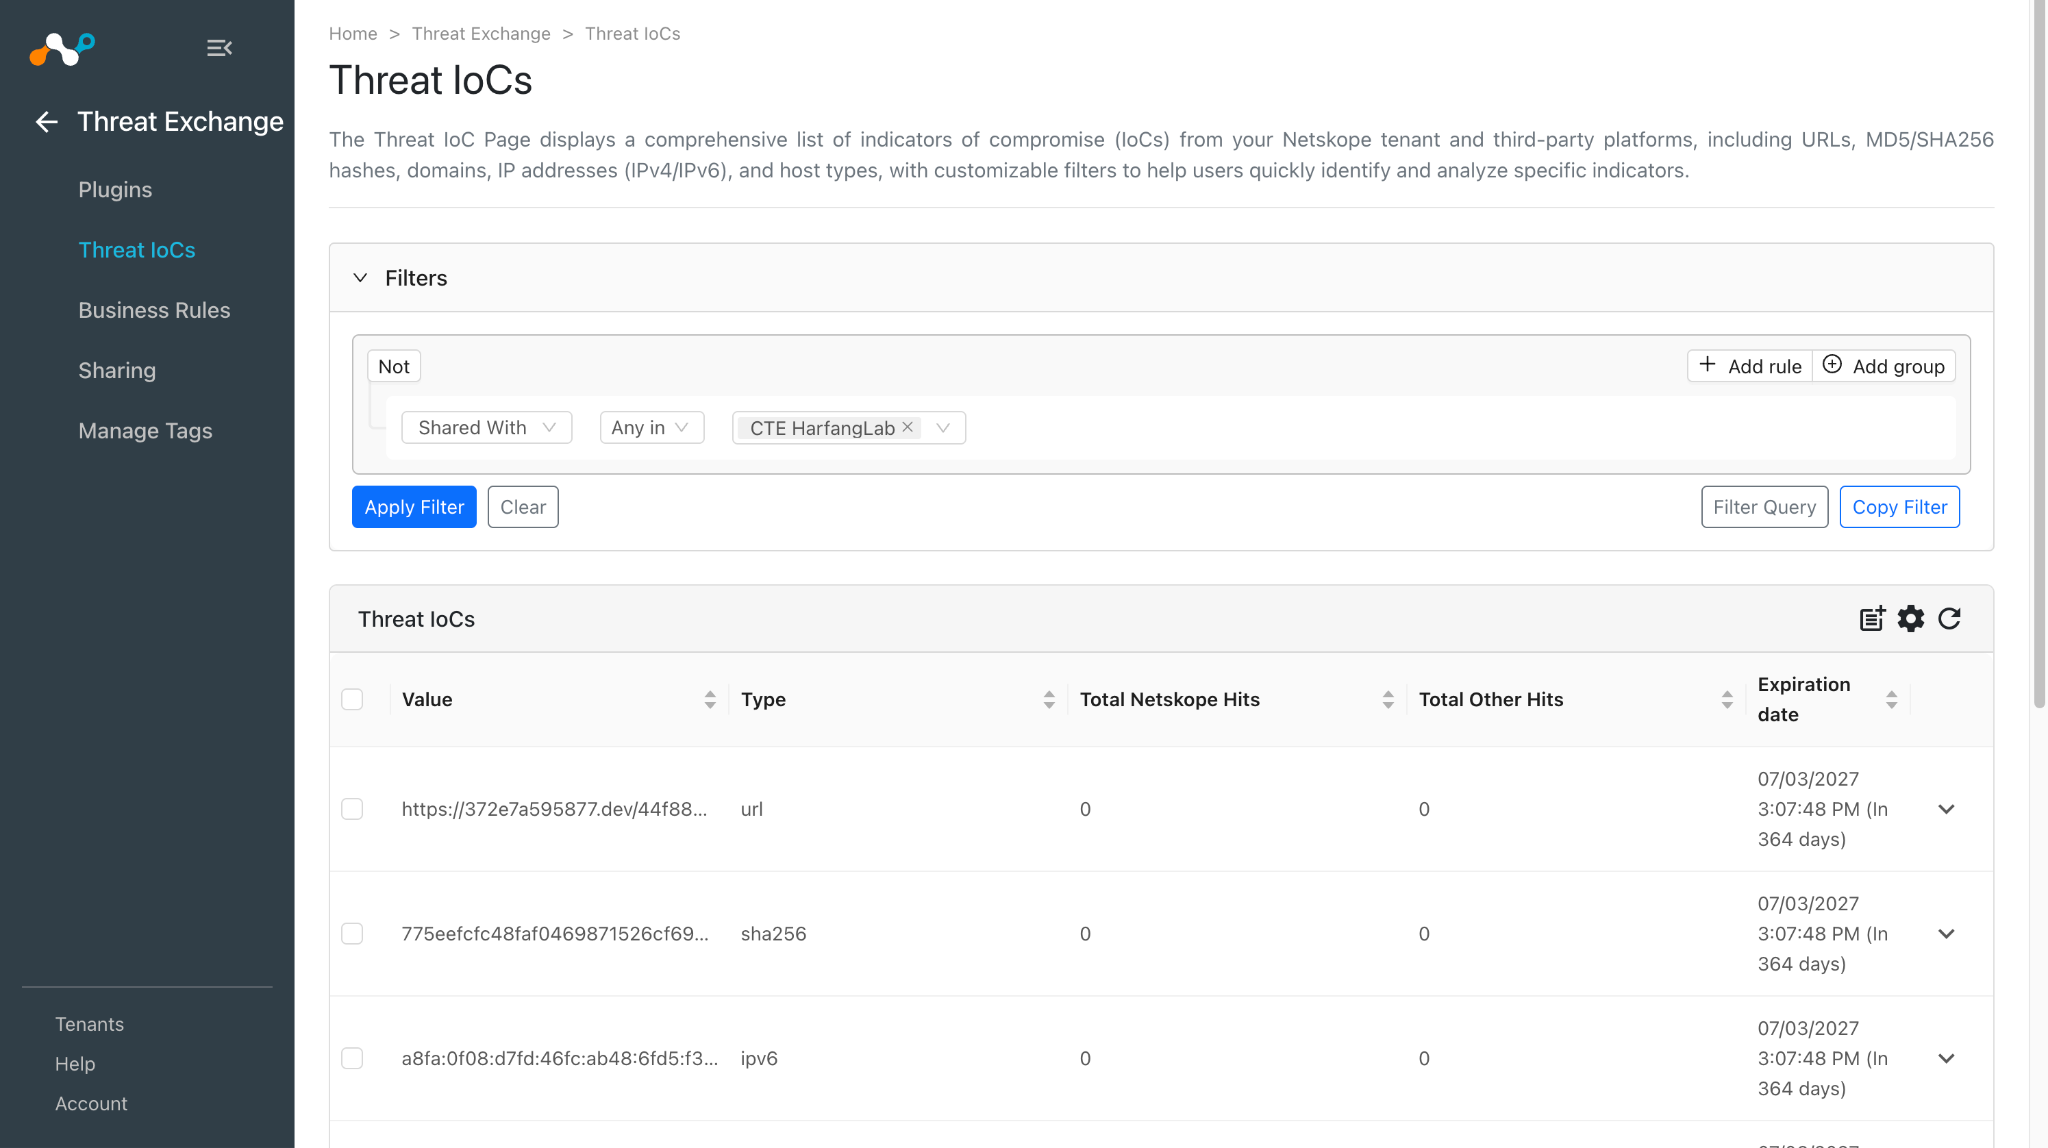Viewport: 2048px width, 1148px height.
Task: Expand the url IoC row details
Action: pos(1946,809)
